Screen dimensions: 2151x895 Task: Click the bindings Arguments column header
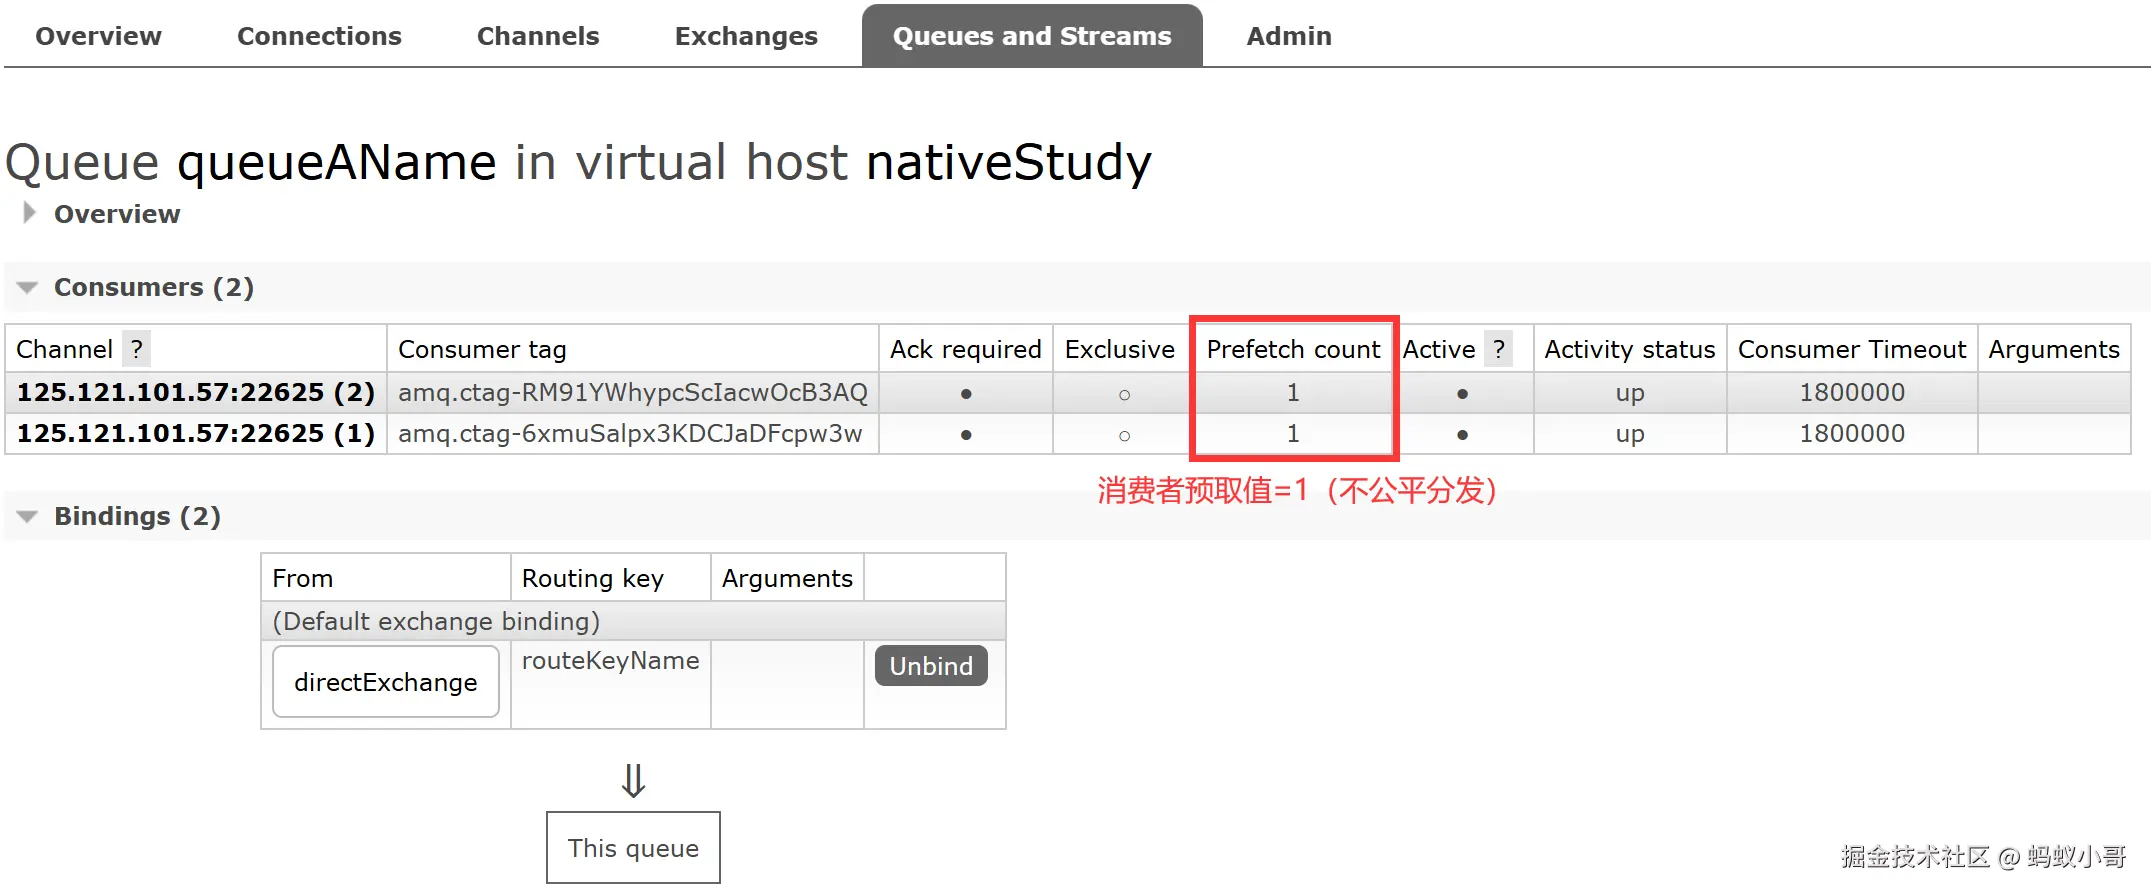pyautogui.click(x=787, y=578)
